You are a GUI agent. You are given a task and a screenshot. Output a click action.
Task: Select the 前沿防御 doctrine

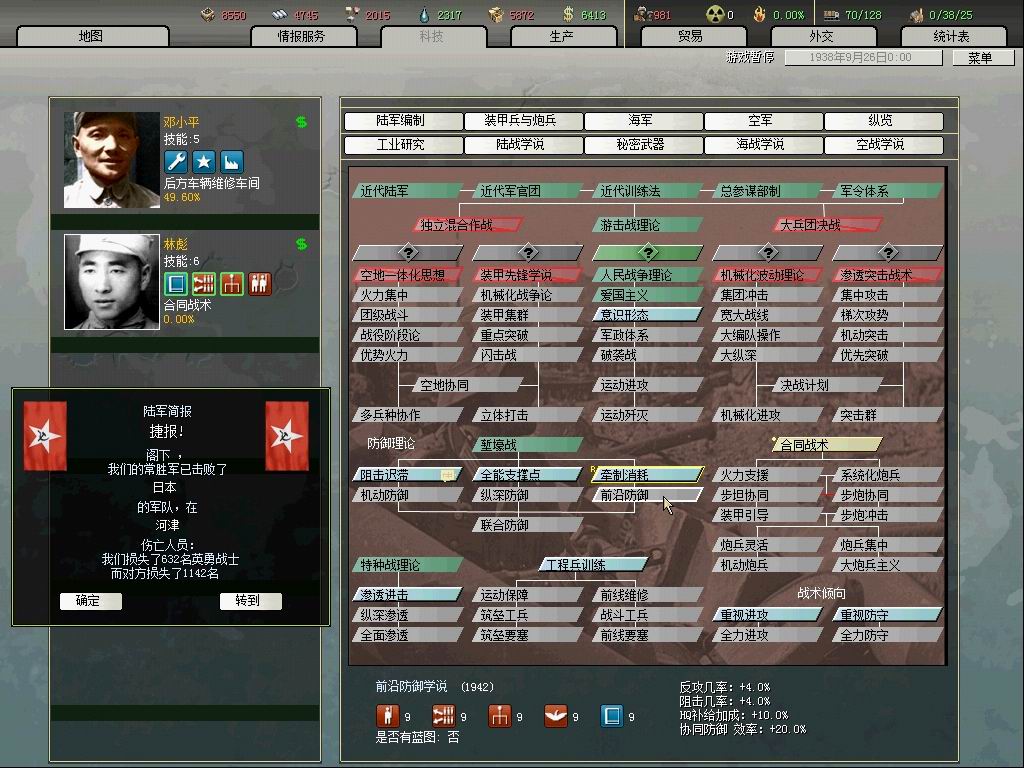point(648,495)
